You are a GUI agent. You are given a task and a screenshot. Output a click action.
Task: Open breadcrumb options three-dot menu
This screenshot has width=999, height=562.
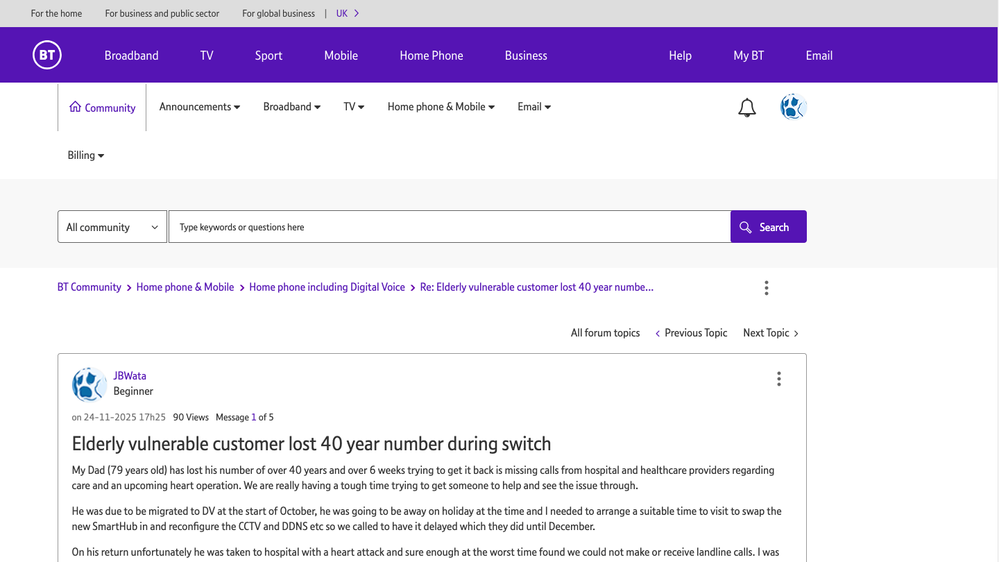point(766,288)
